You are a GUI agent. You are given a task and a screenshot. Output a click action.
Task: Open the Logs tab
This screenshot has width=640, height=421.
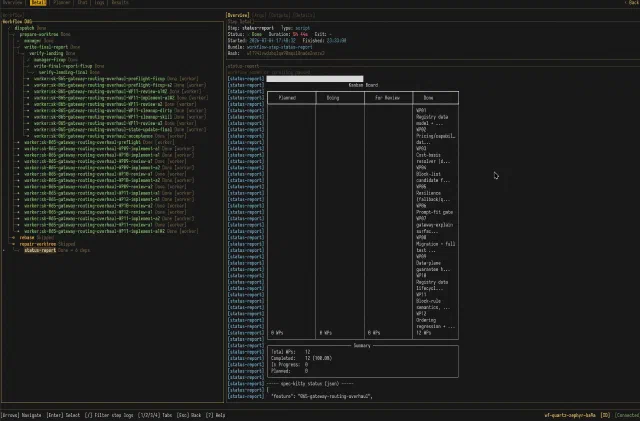point(99,2)
